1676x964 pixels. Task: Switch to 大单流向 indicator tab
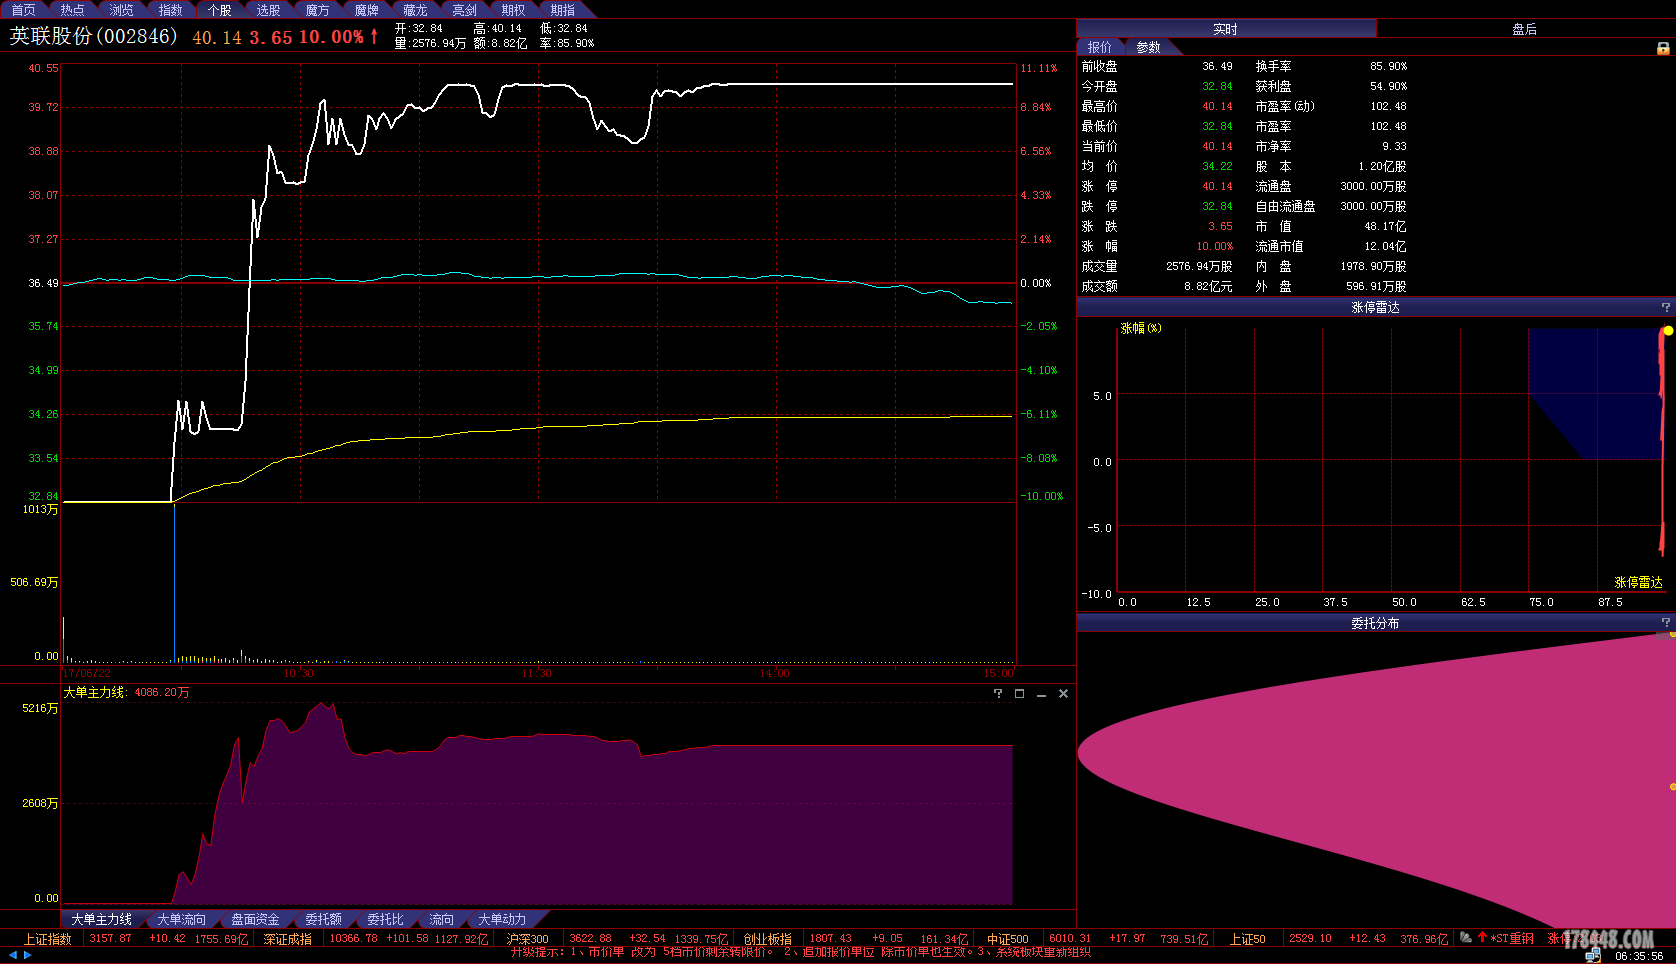click(x=181, y=919)
